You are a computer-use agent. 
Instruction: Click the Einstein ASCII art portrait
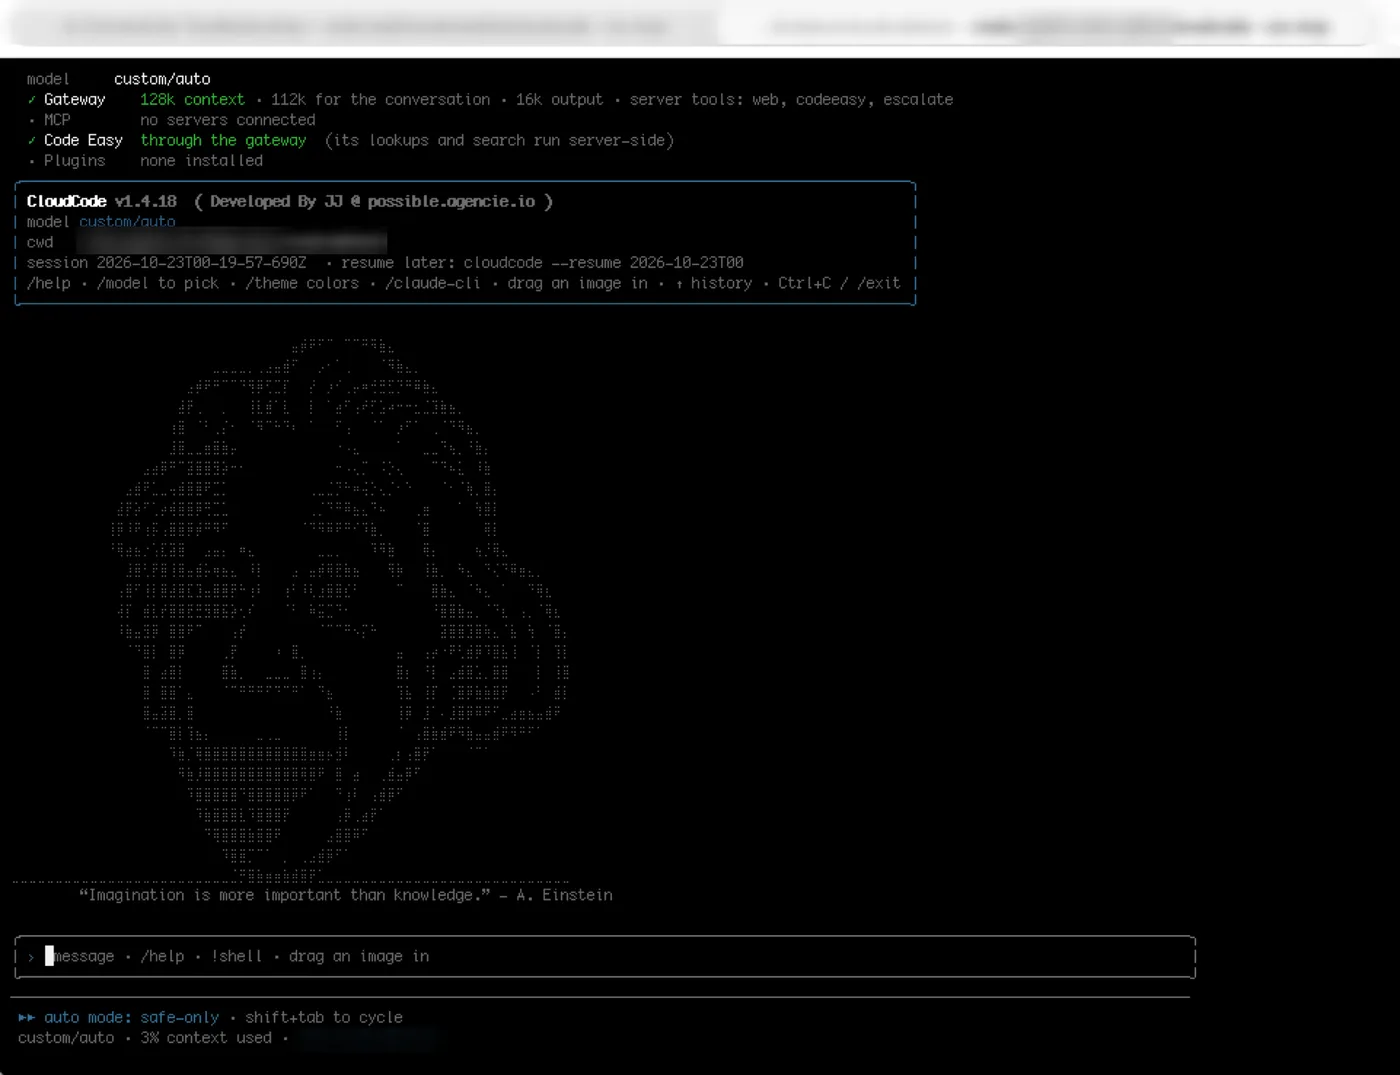340,610
